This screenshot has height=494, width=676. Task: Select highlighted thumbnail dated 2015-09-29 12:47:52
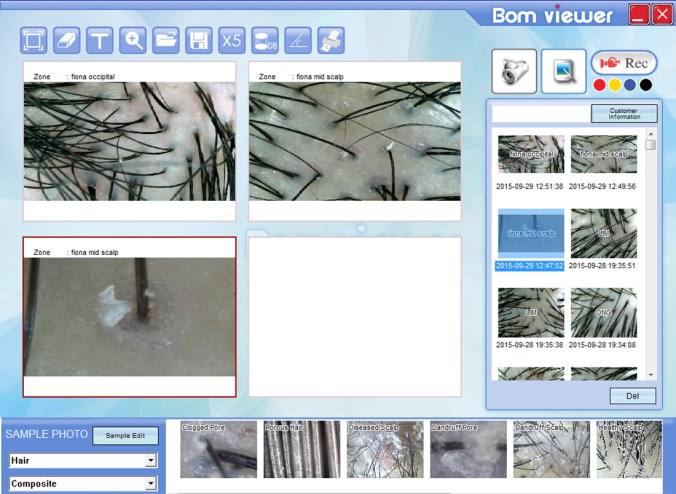tap(531, 233)
